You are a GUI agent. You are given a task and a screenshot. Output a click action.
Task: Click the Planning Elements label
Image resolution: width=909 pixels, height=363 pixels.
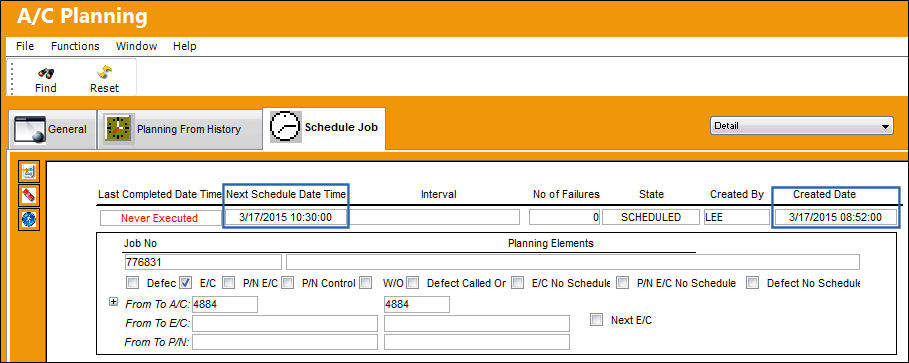click(551, 244)
